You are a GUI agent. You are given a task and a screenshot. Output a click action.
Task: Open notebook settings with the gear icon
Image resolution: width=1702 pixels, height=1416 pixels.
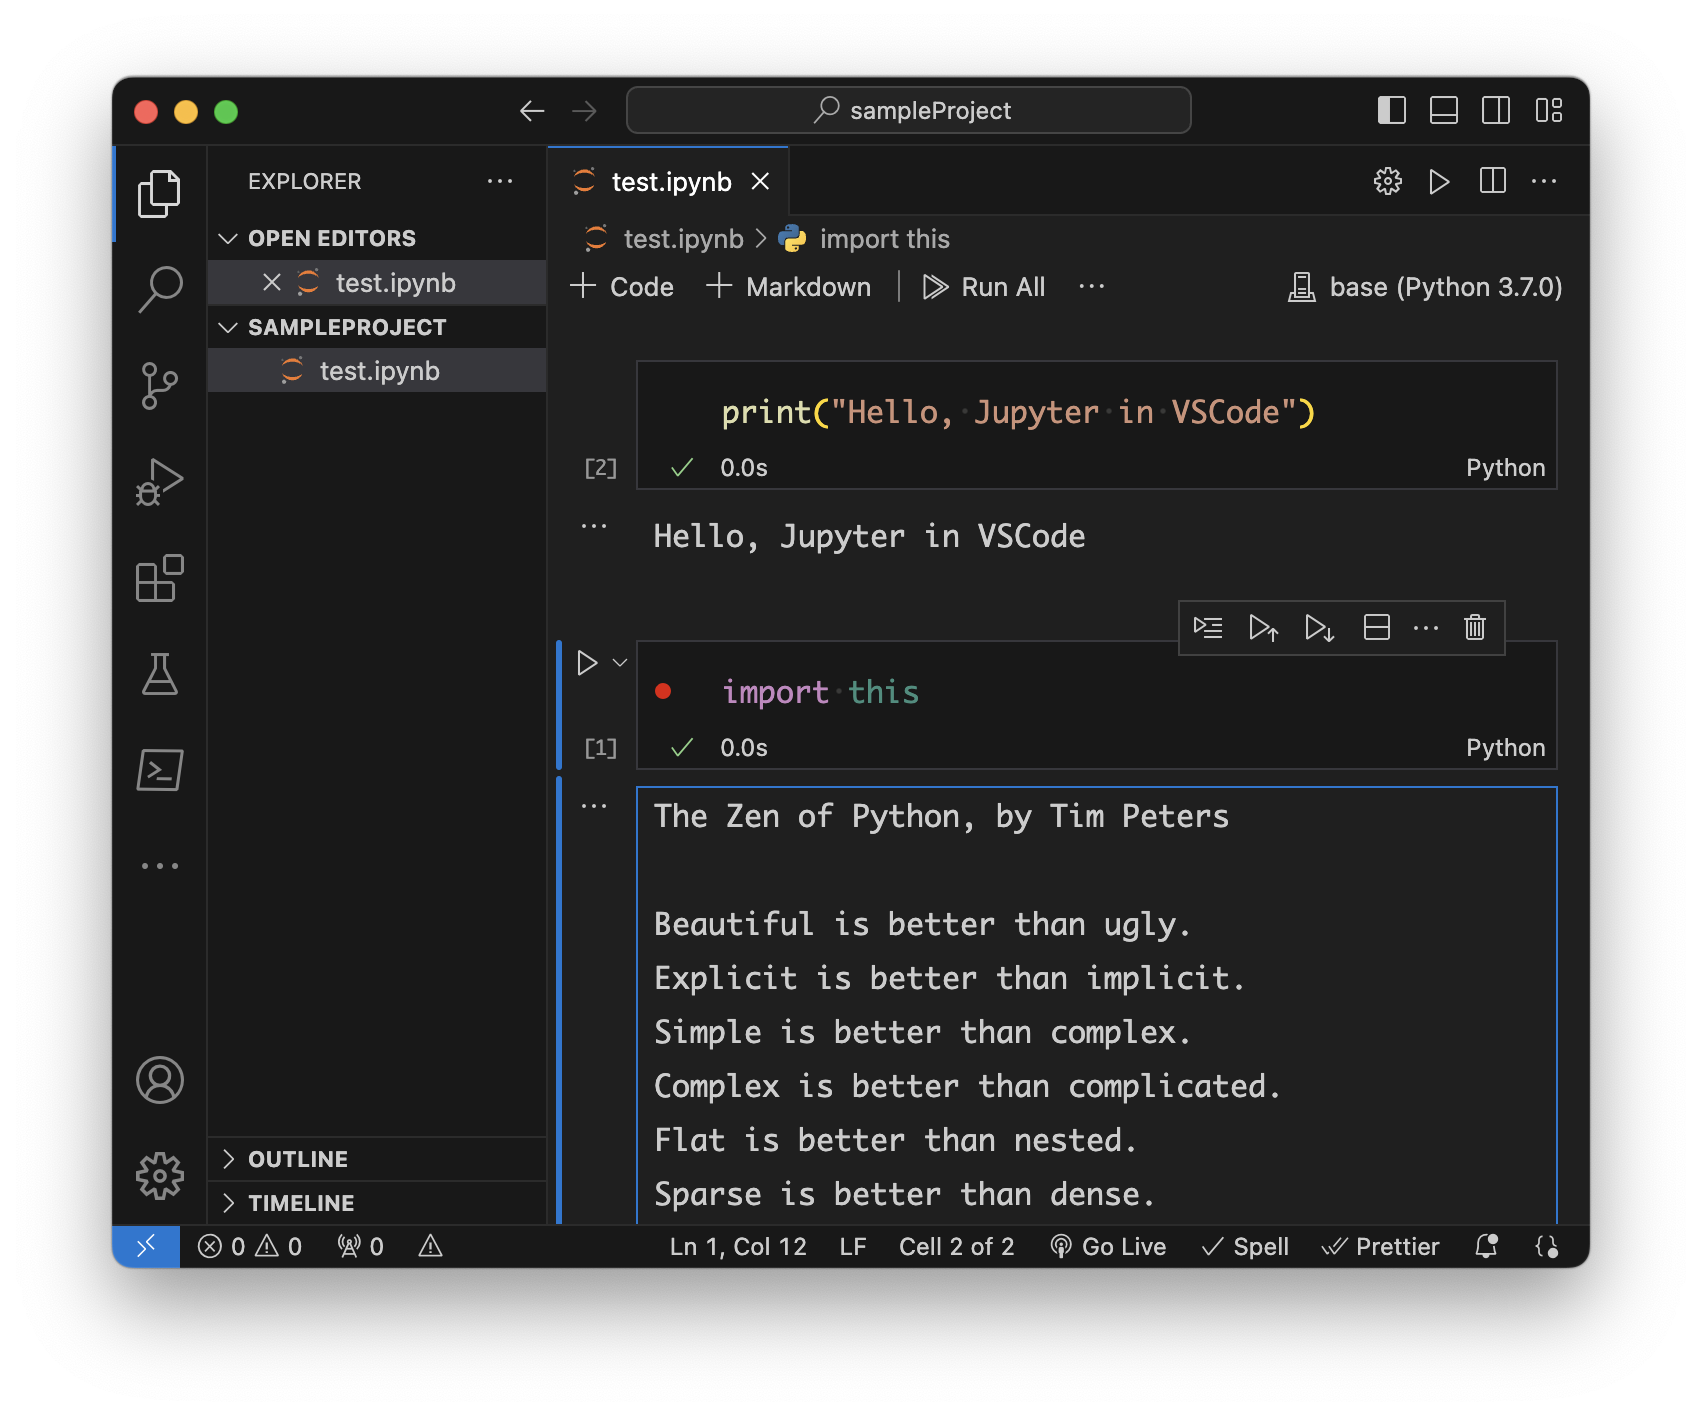click(x=1386, y=181)
